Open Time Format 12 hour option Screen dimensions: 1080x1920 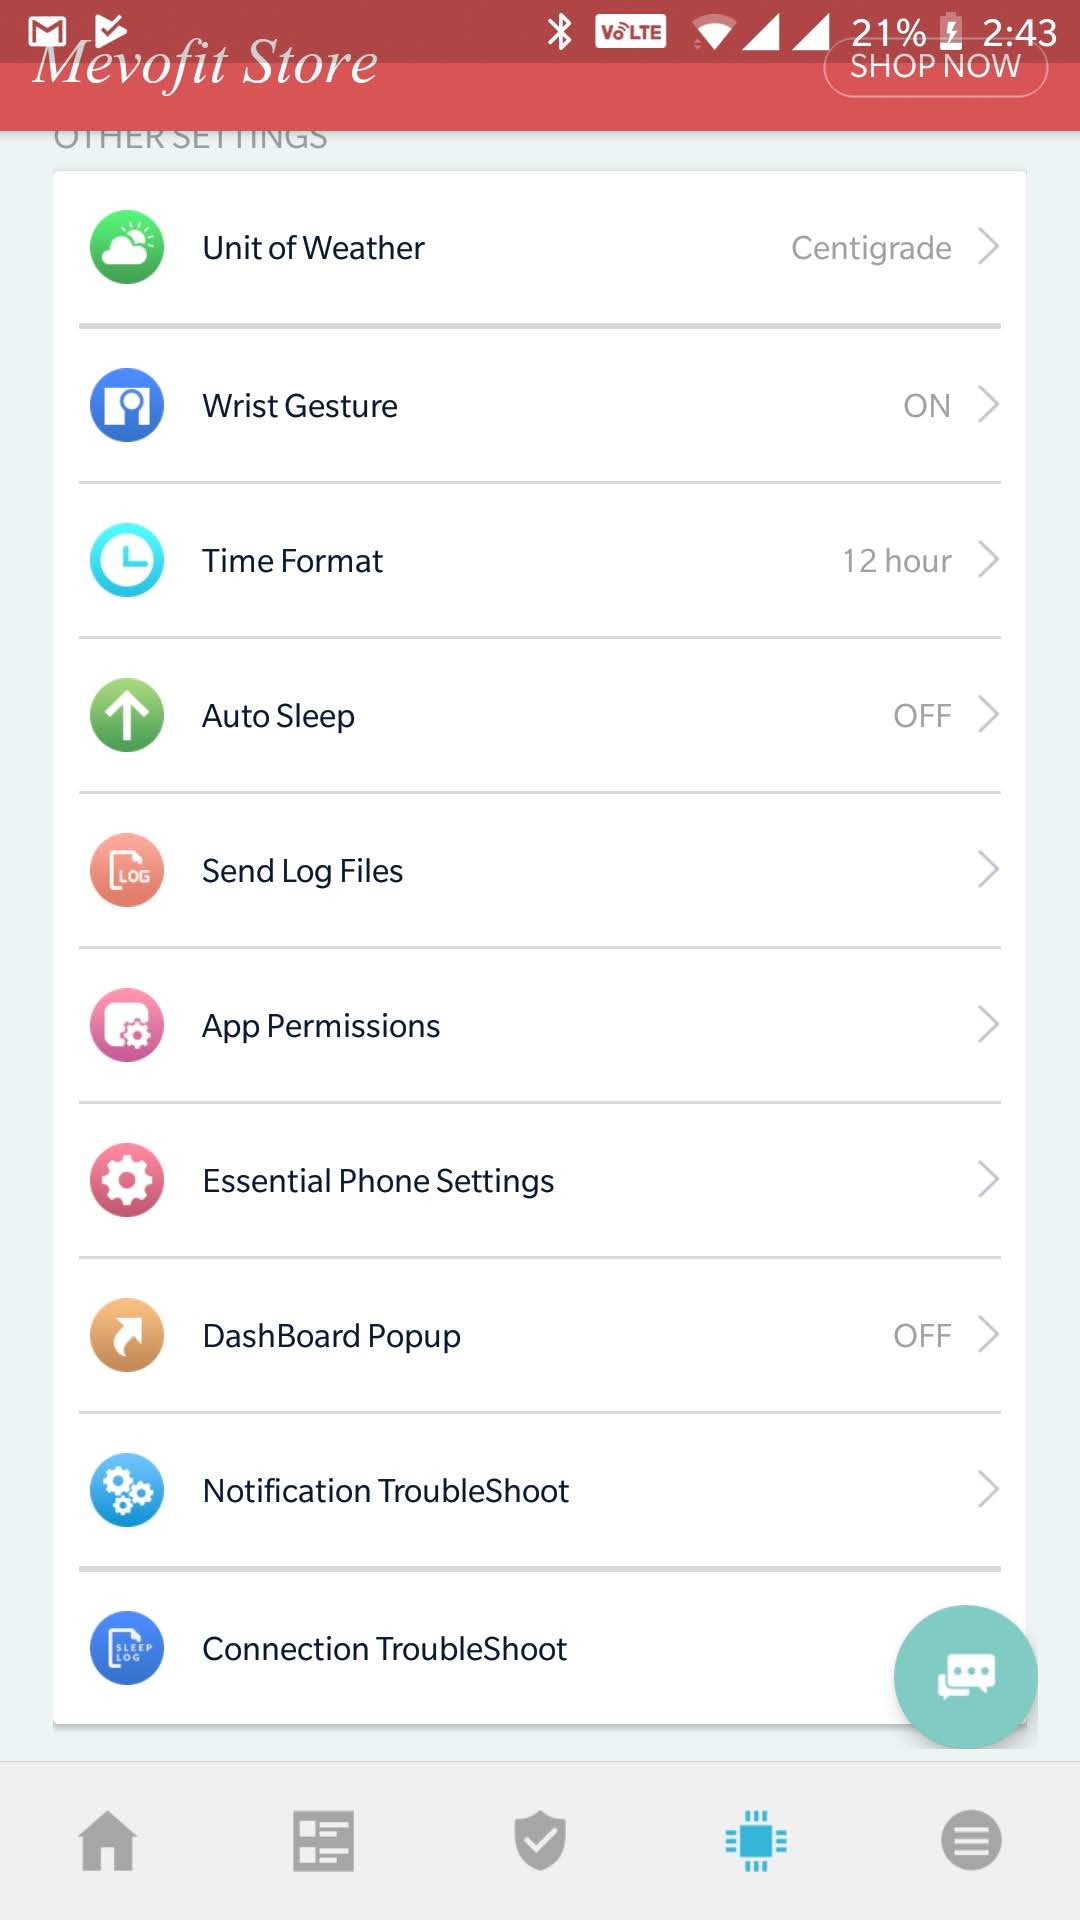[896, 561]
